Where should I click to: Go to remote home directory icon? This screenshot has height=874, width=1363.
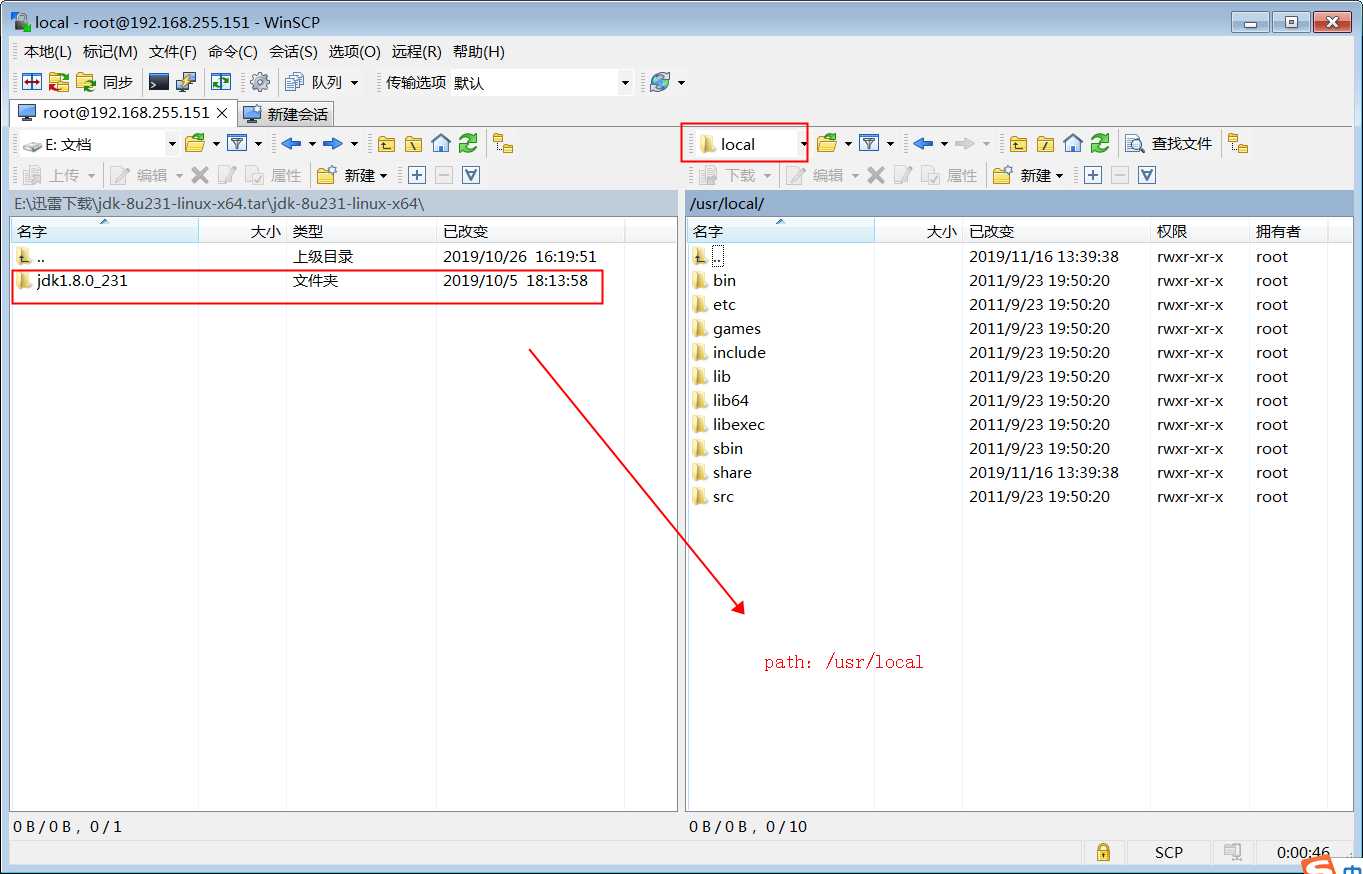point(1073,144)
